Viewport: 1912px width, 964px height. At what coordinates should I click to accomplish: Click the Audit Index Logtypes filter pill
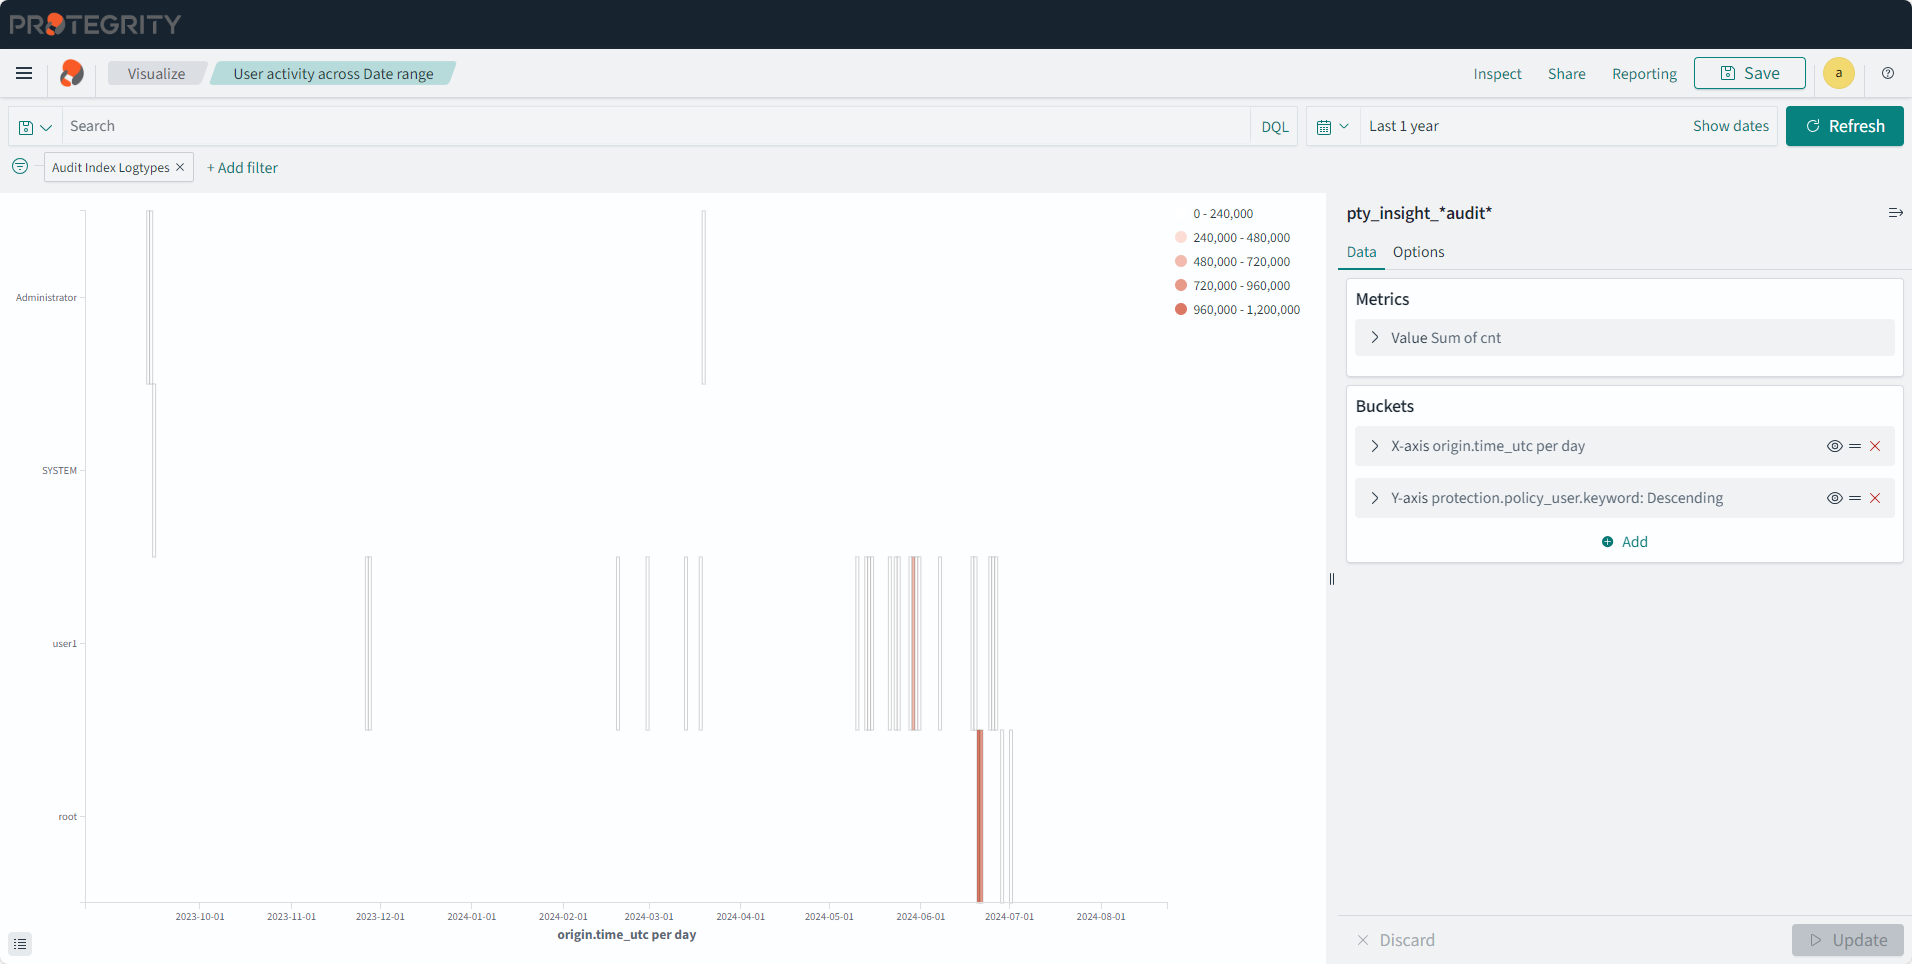pos(110,167)
